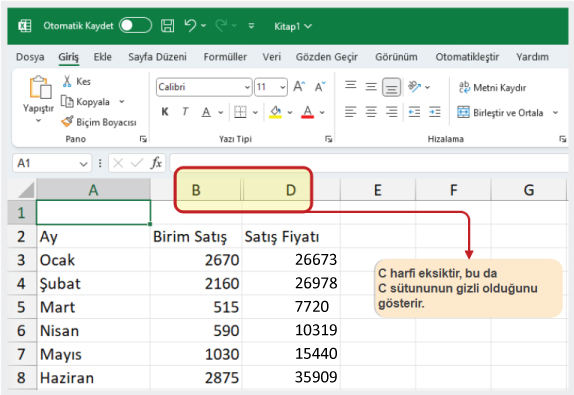Viewport: 574px width, 395px height.
Task: Toggle the Otomatik Kaydet switch
Action: click(135, 26)
